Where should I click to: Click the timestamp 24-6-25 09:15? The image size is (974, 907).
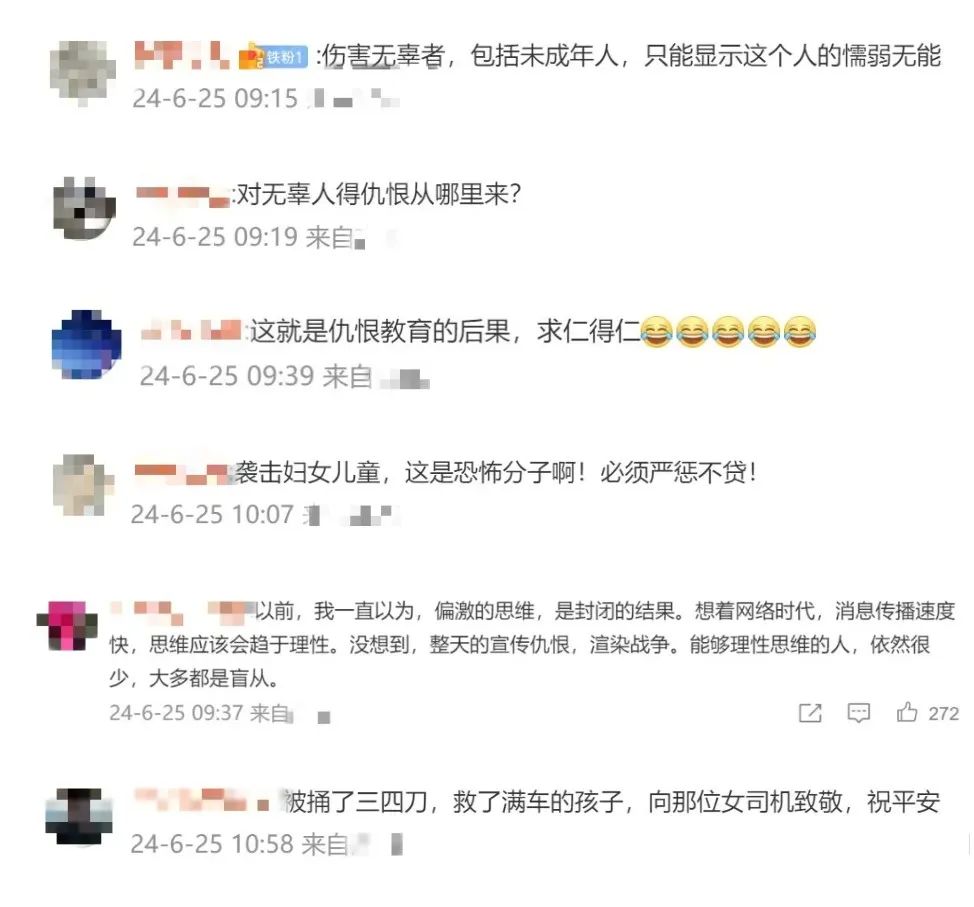coord(215,98)
